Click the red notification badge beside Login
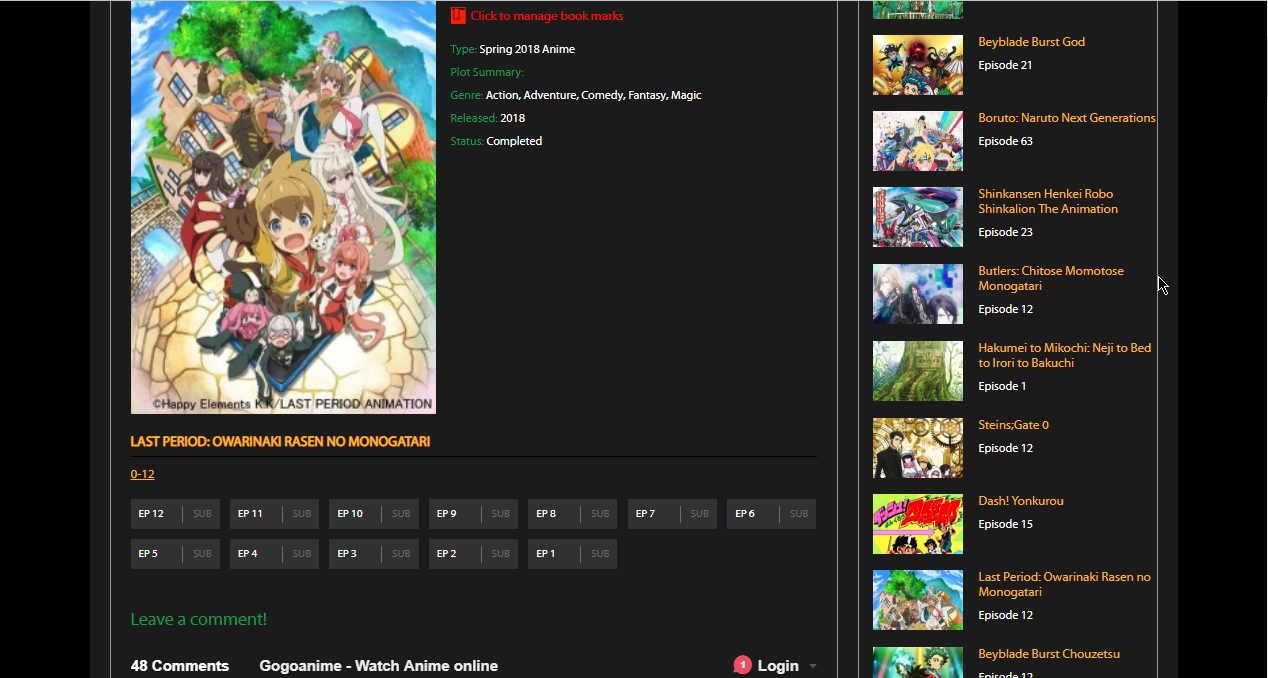Viewport: 1268px width, 678px height. [742, 665]
